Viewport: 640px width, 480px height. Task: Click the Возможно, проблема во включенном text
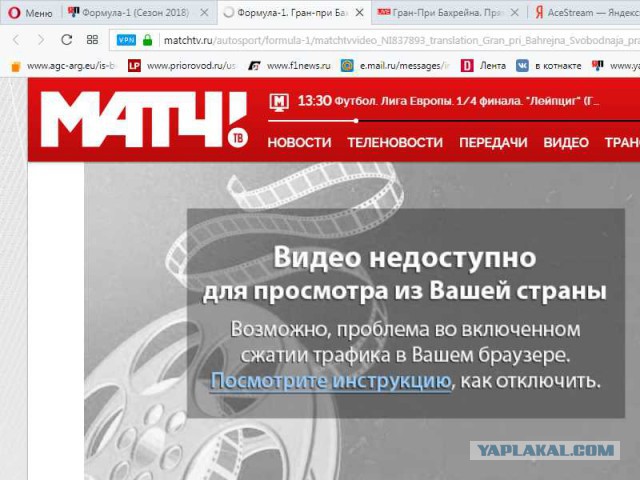point(405,329)
